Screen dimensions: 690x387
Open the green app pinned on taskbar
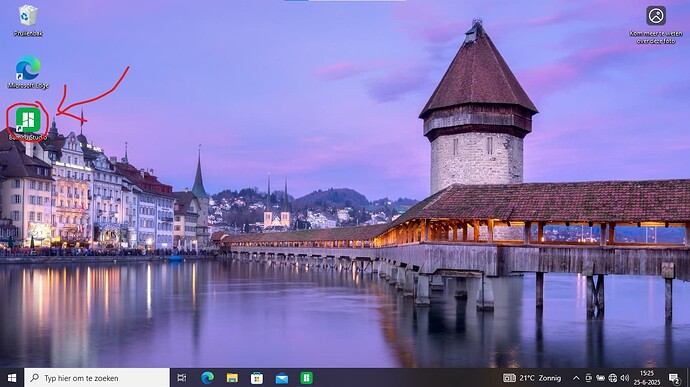[x=307, y=378]
